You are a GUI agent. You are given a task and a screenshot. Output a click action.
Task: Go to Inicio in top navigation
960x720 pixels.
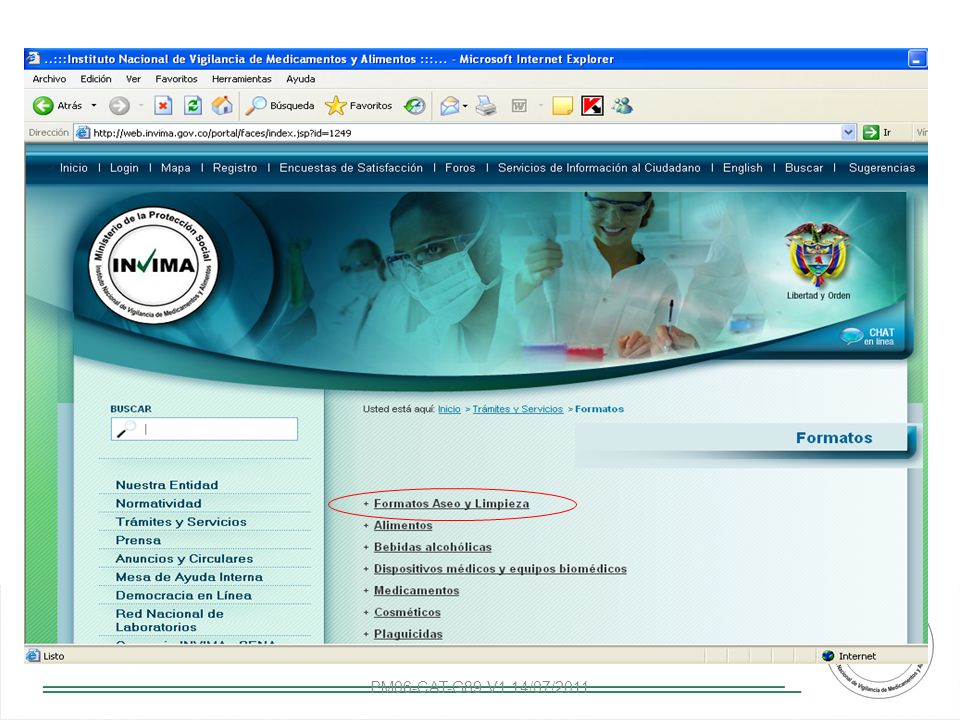[x=73, y=168]
